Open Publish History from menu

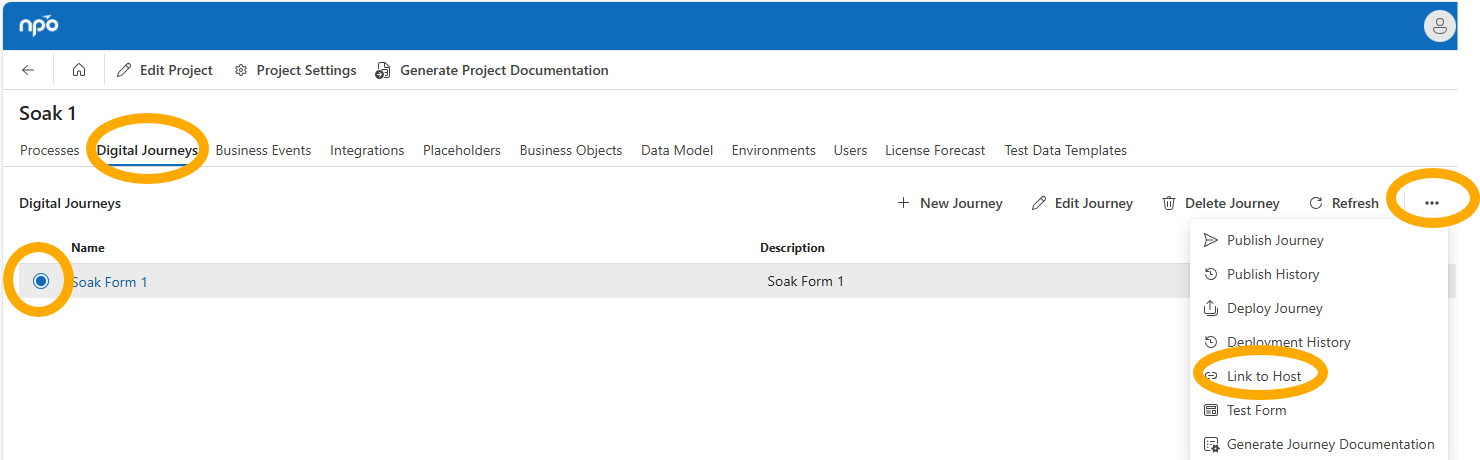(1272, 274)
